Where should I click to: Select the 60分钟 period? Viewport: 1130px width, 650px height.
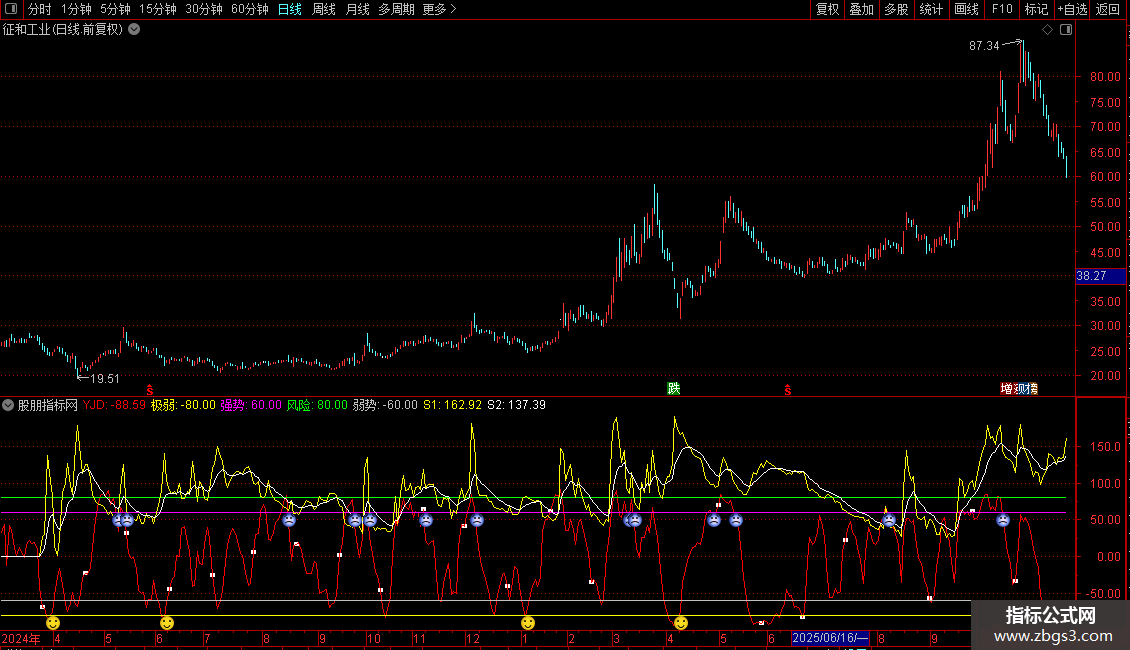pyautogui.click(x=249, y=9)
